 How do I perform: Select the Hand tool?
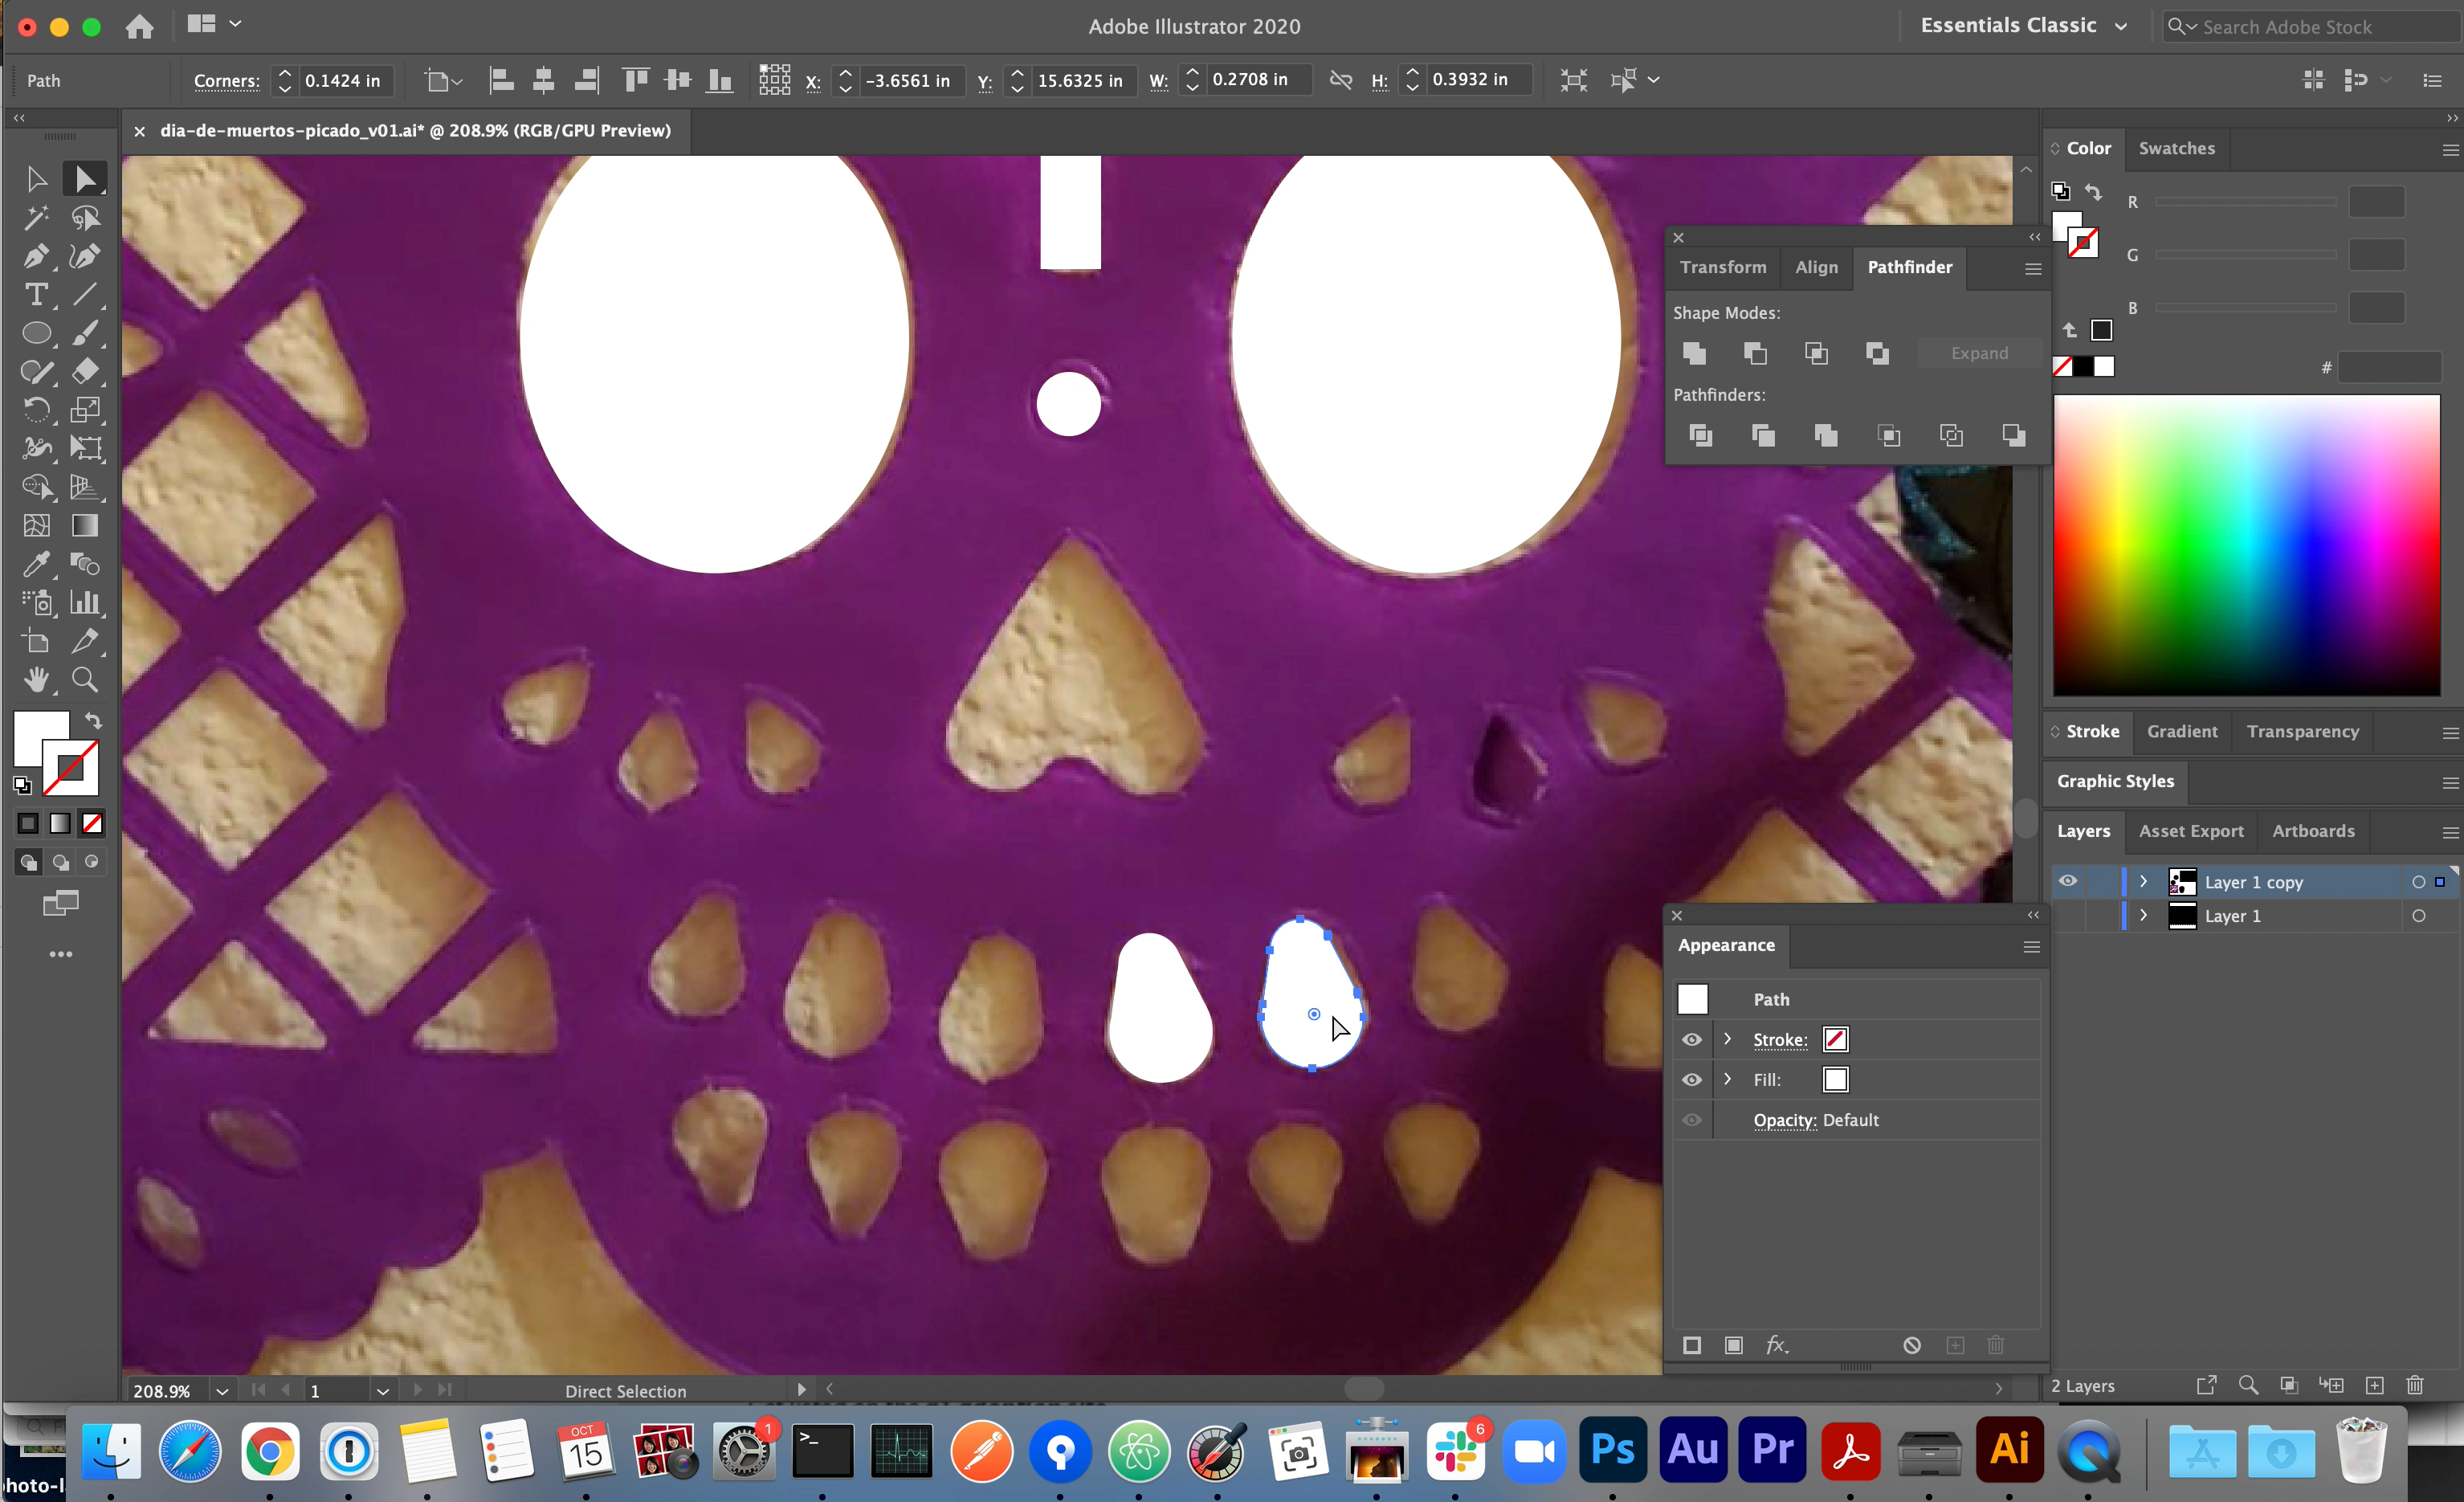pos(37,679)
